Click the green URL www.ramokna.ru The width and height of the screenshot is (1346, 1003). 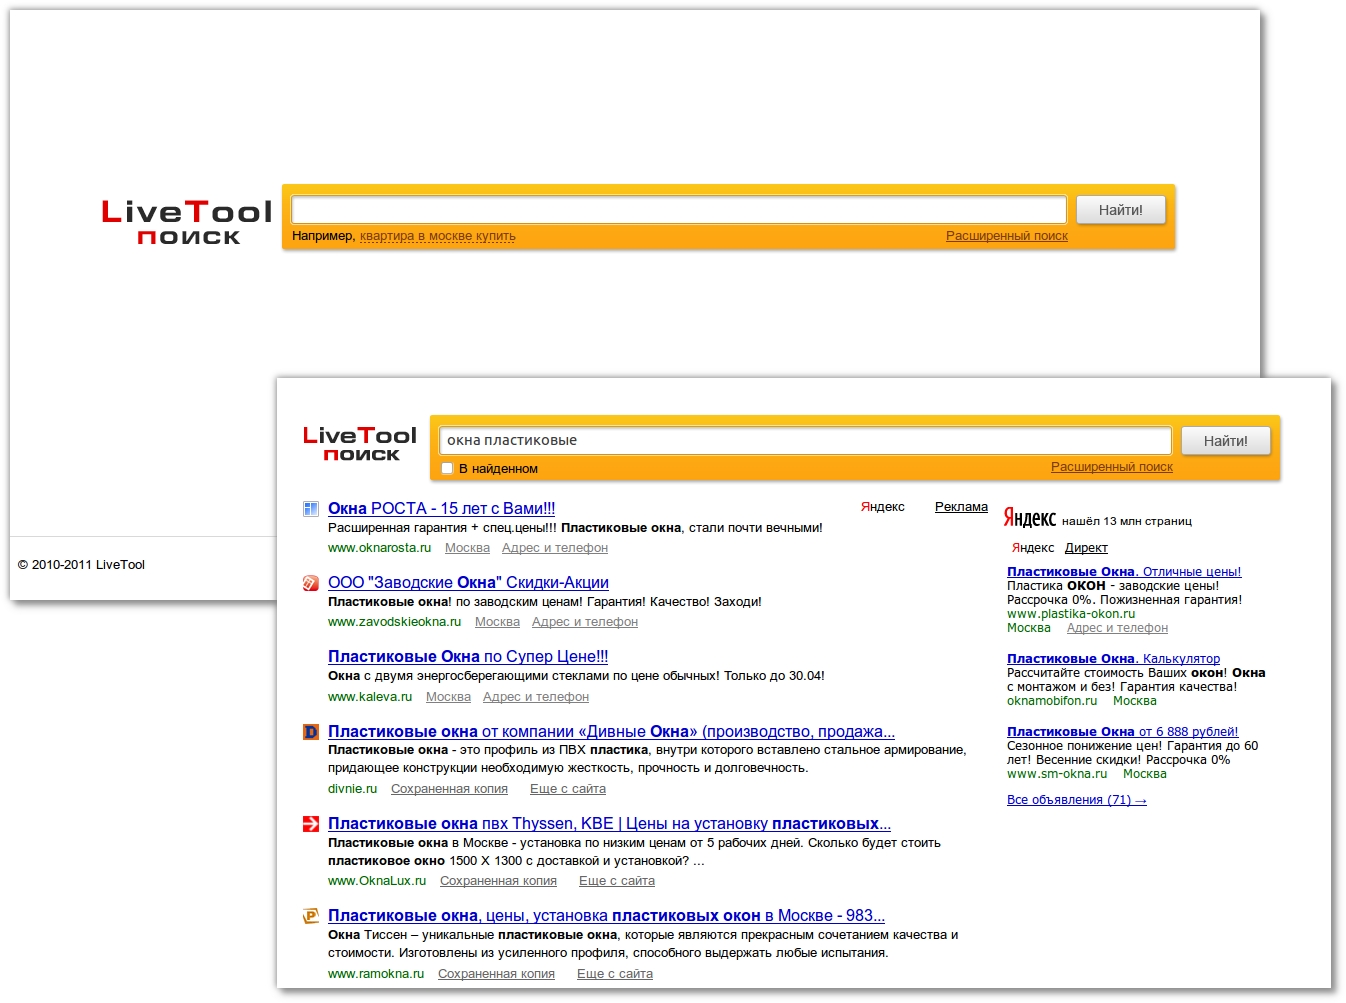[x=376, y=974]
